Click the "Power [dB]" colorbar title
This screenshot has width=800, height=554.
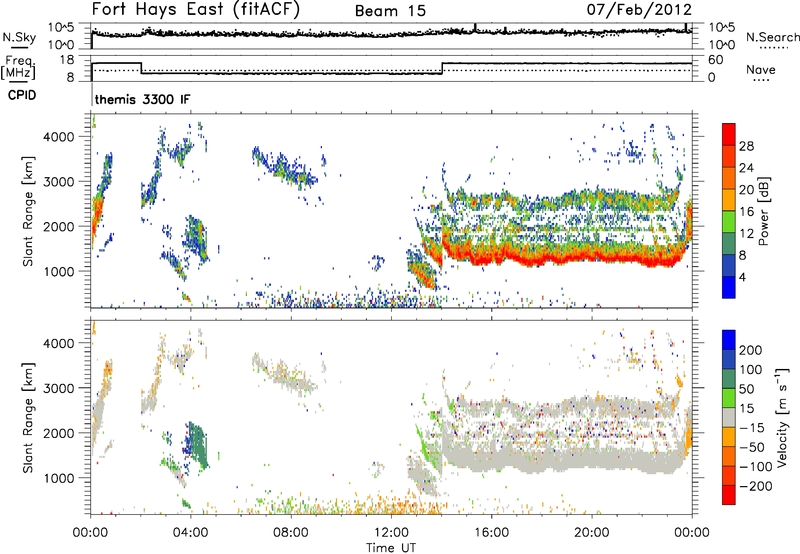tap(763, 211)
